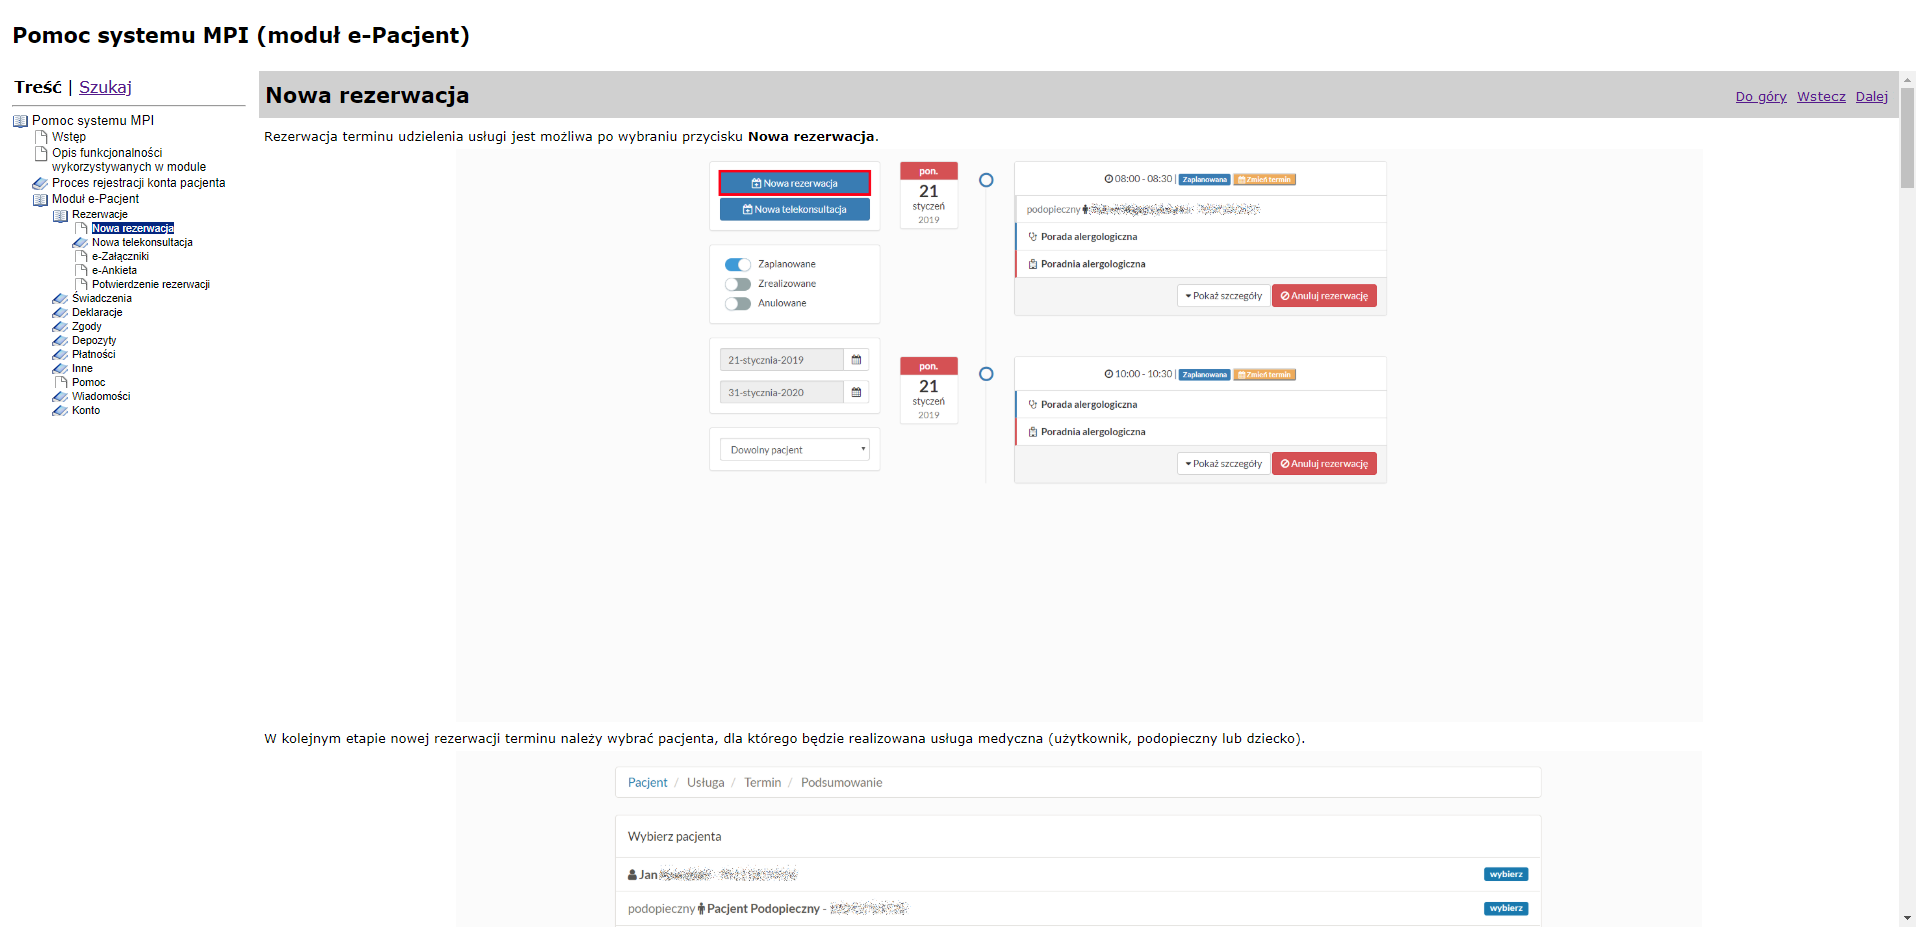Click book icon beside Świadczenia tree node
Viewport: 1916px width, 927px height.
[x=60, y=299]
